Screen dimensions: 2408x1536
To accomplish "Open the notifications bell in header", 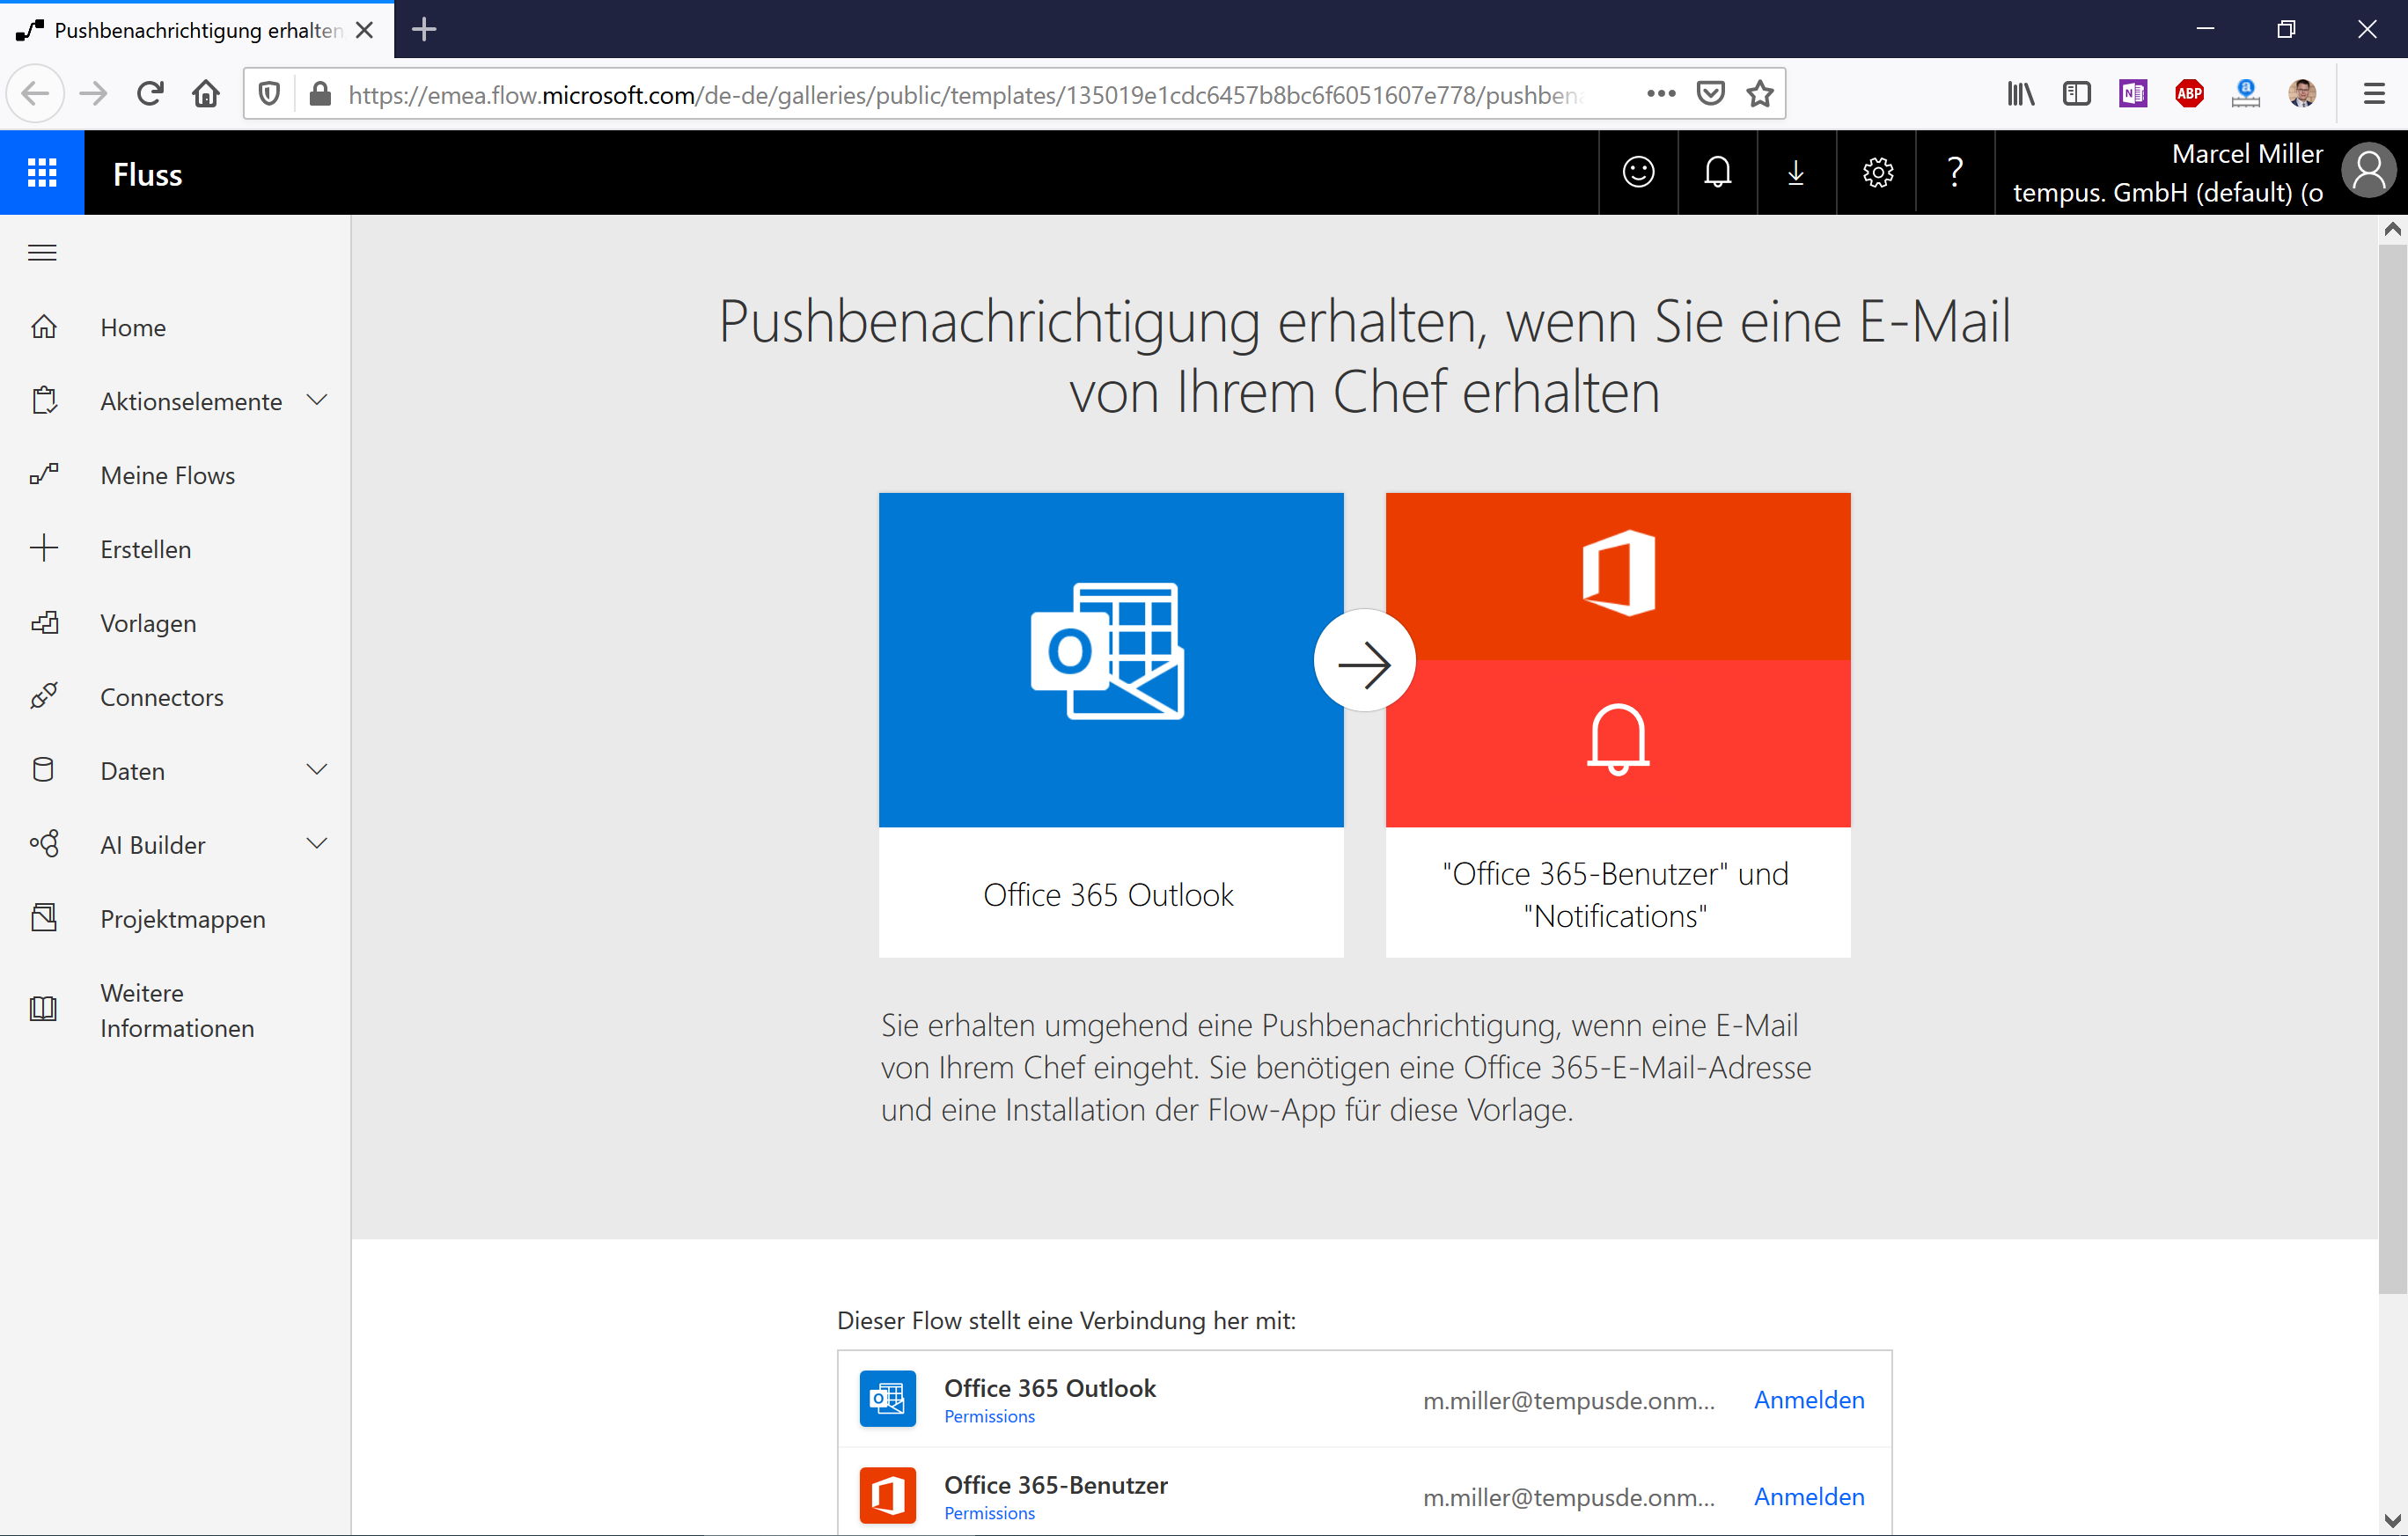I will [x=1717, y=173].
